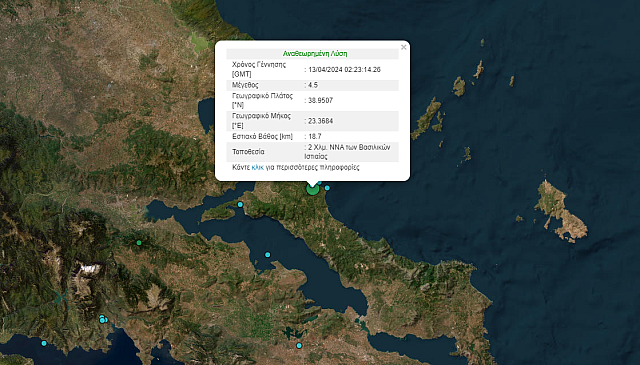
Task: Open the small green marker inland to the west
Action: click(x=139, y=243)
